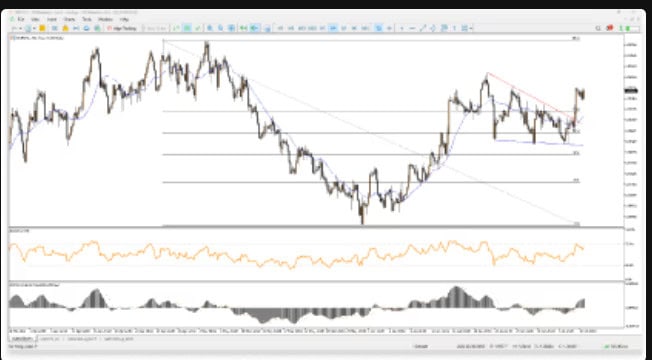
Task: Open the Window menu
Action: tap(105, 19)
